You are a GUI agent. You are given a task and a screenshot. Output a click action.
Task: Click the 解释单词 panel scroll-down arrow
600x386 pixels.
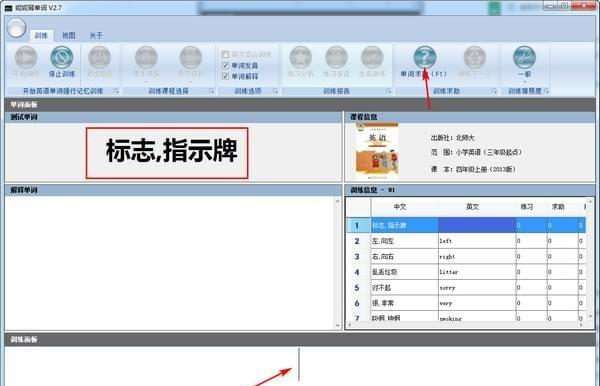337,326
